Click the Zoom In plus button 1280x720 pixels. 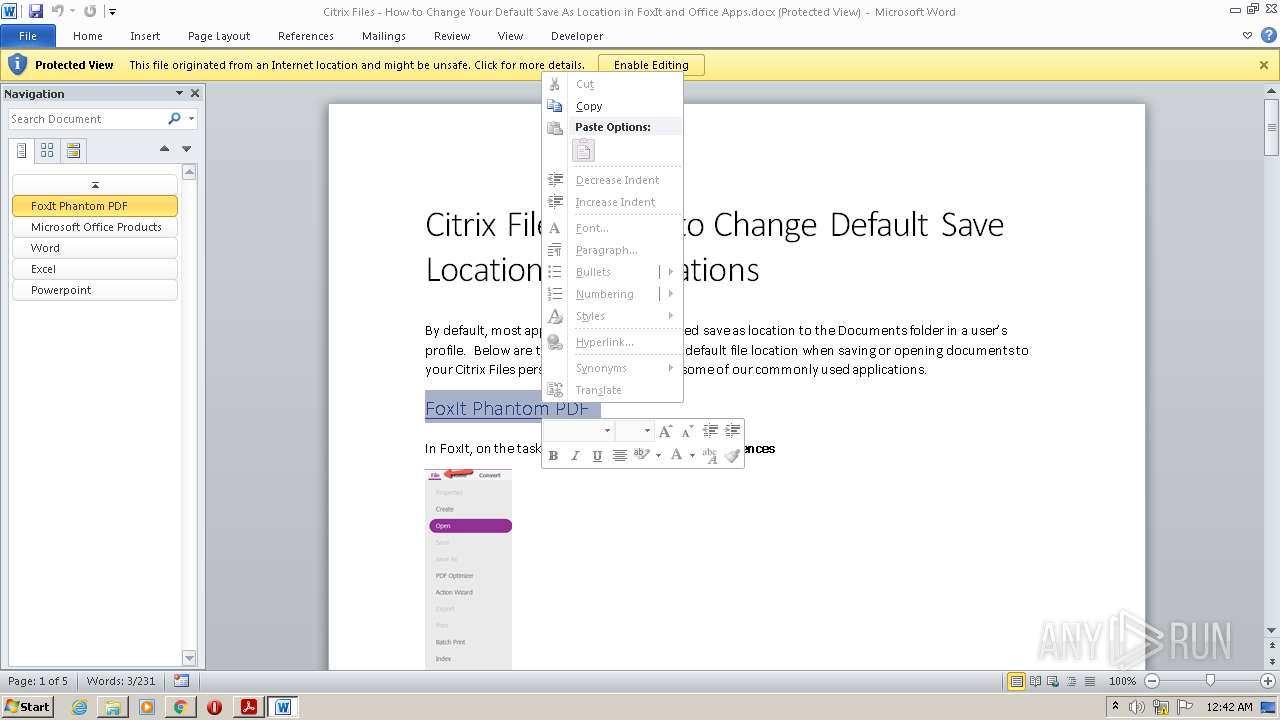1268,681
